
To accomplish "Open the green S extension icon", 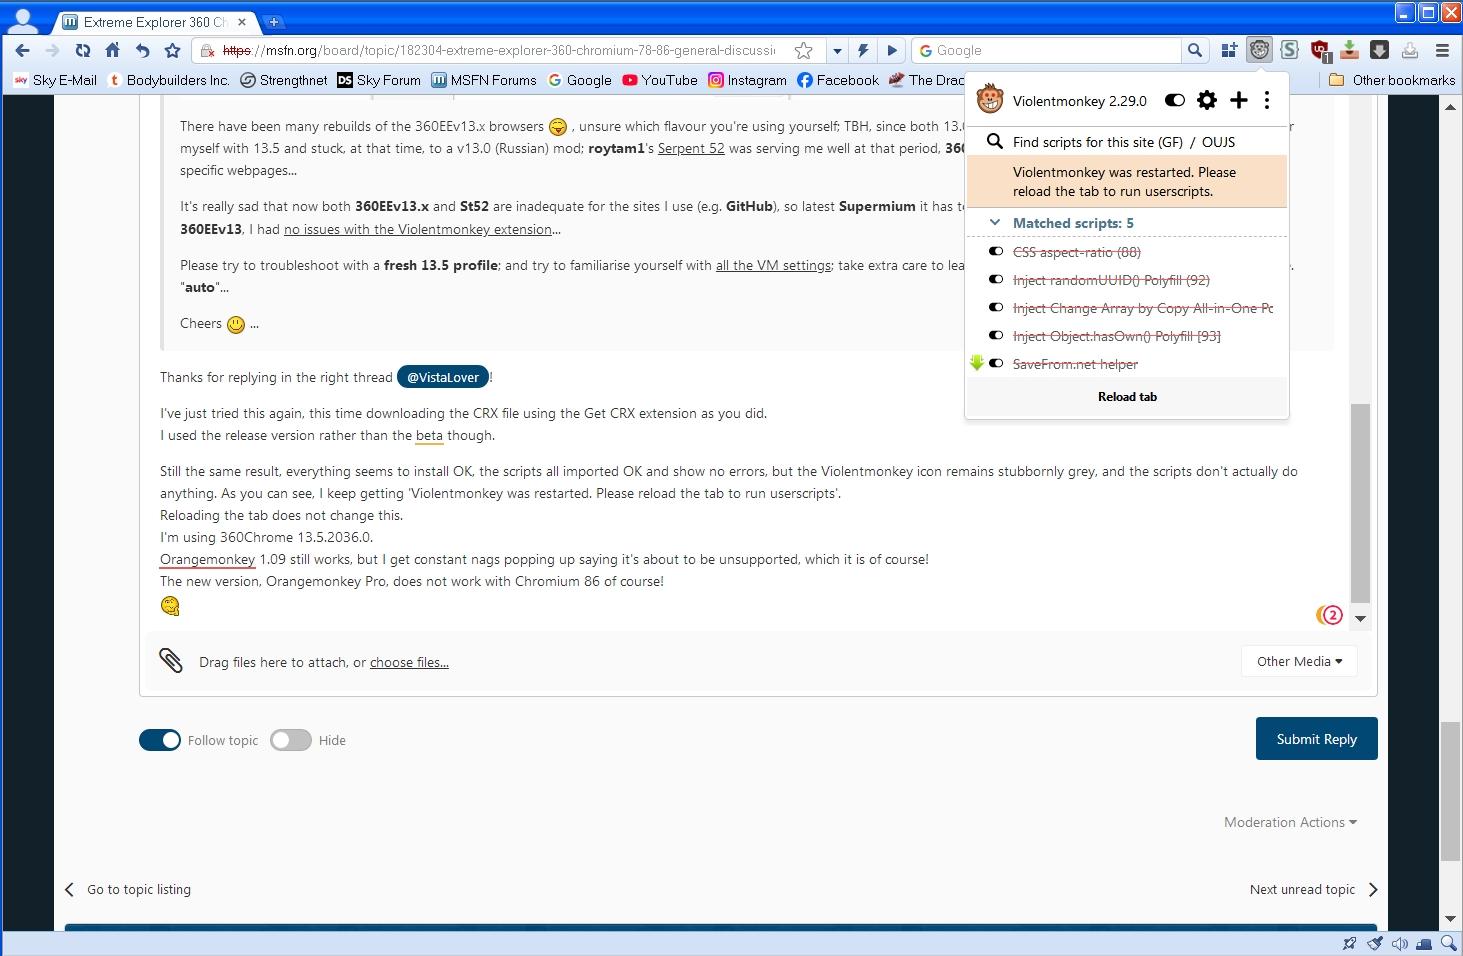I will pos(1290,50).
